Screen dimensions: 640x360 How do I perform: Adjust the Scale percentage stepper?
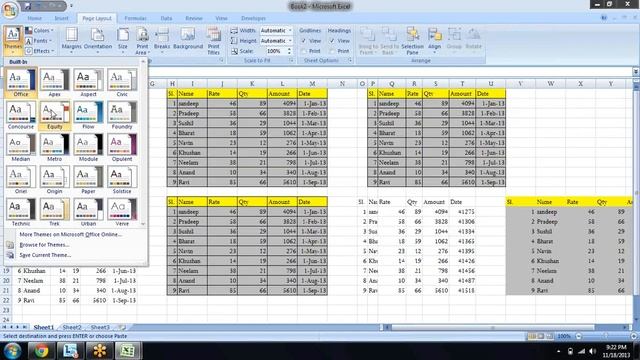289,51
